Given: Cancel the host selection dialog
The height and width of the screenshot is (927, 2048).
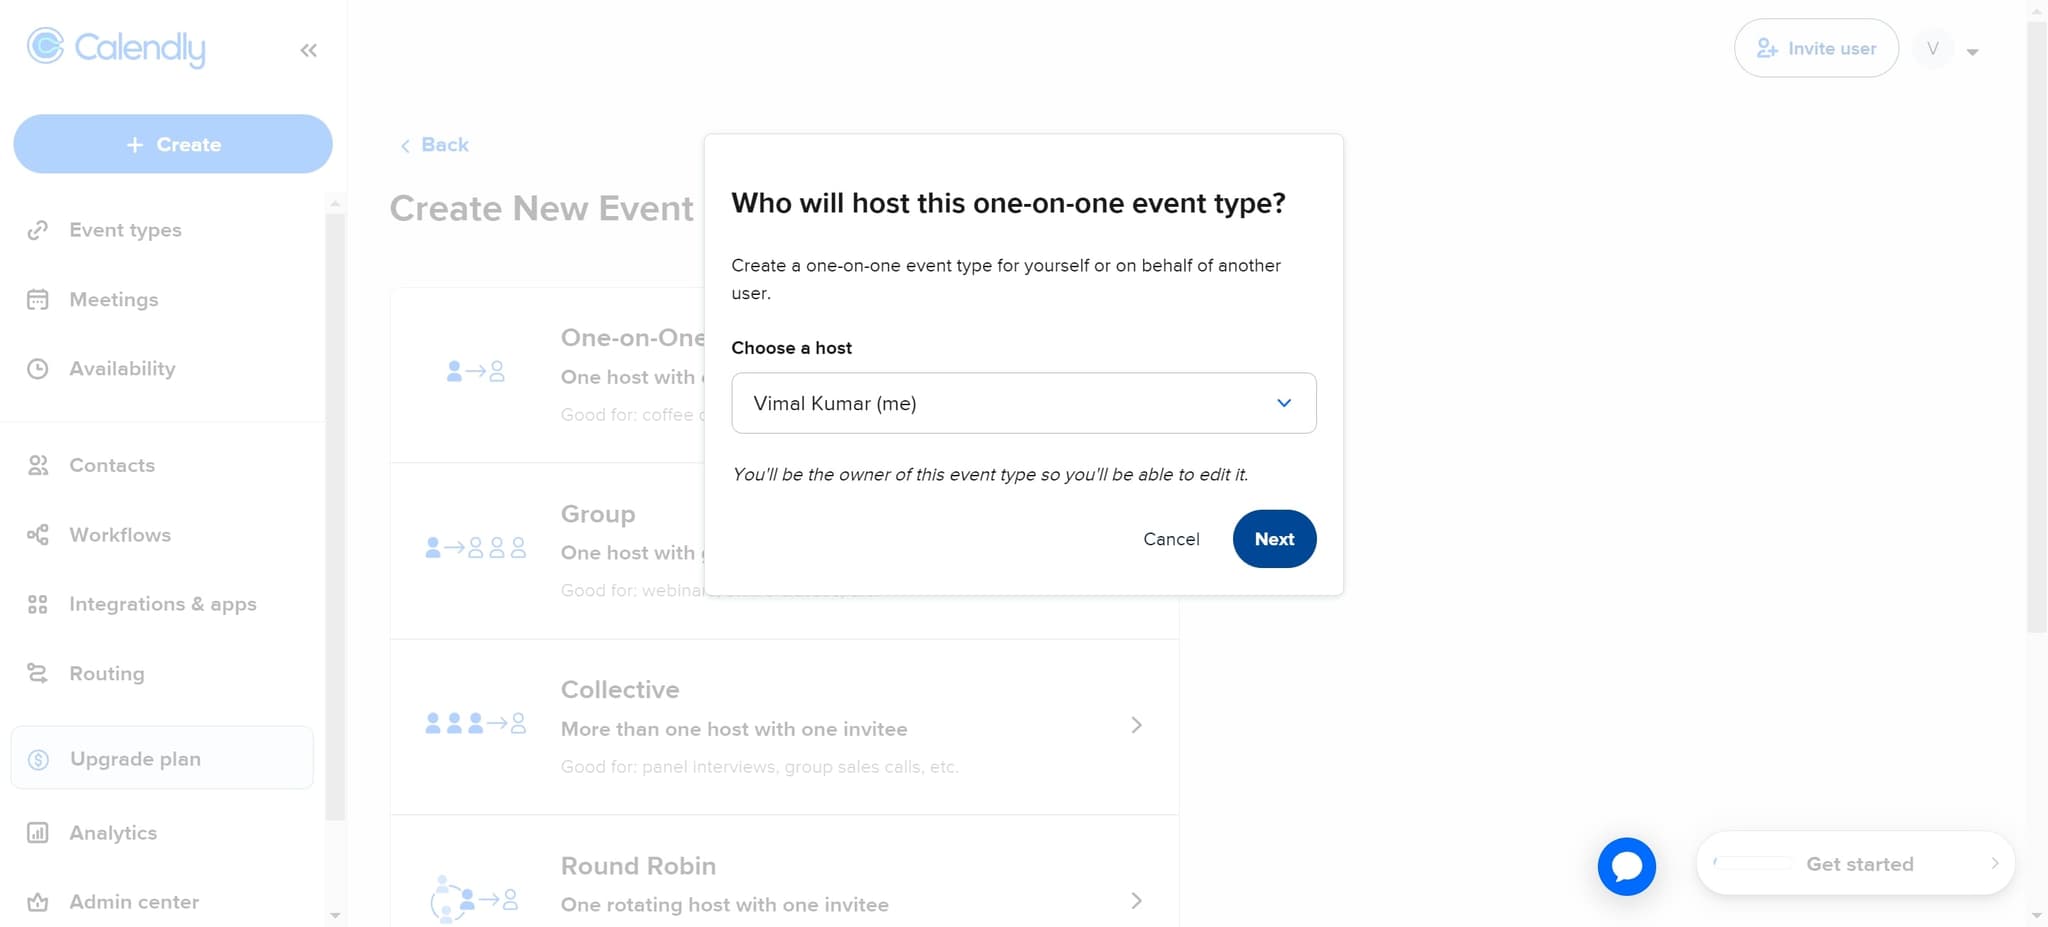Looking at the screenshot, I should click(x=1171, y=539).
